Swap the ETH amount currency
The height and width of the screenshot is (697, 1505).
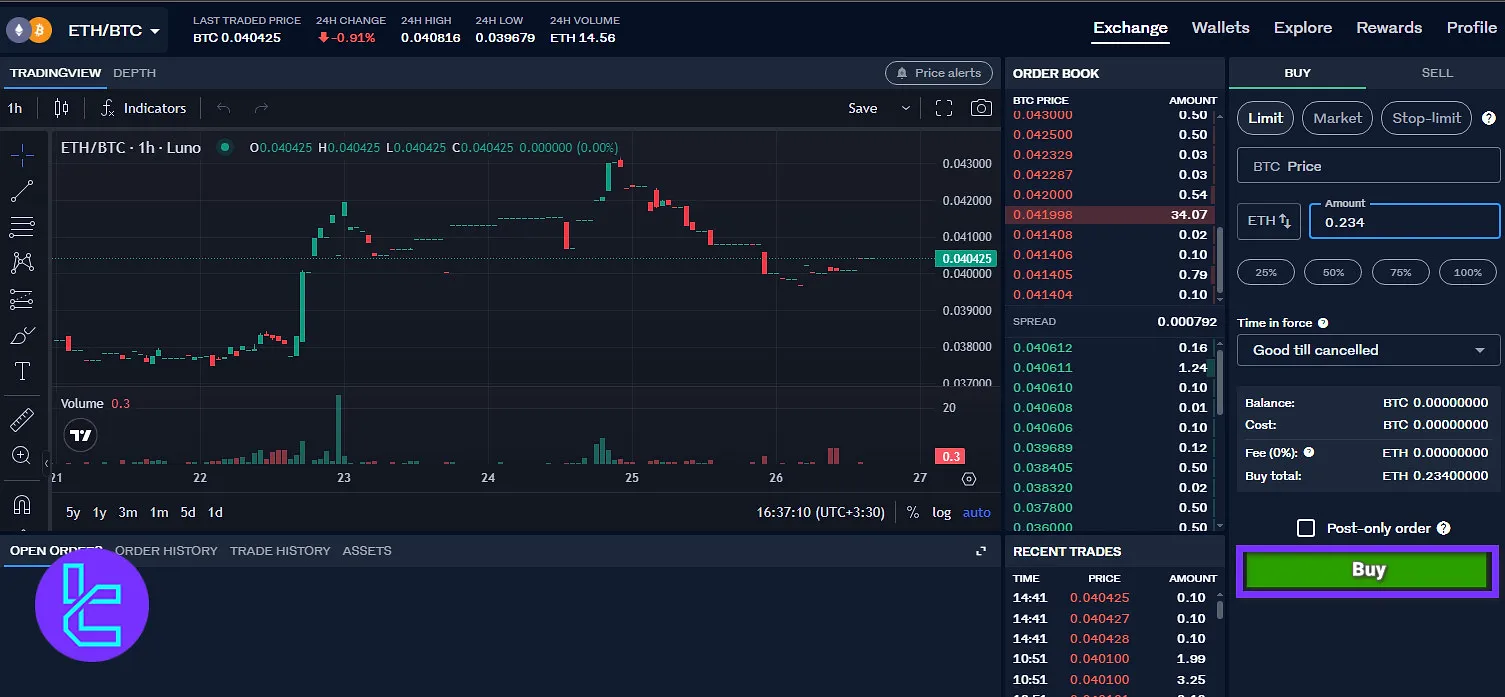click(1268, 221)
